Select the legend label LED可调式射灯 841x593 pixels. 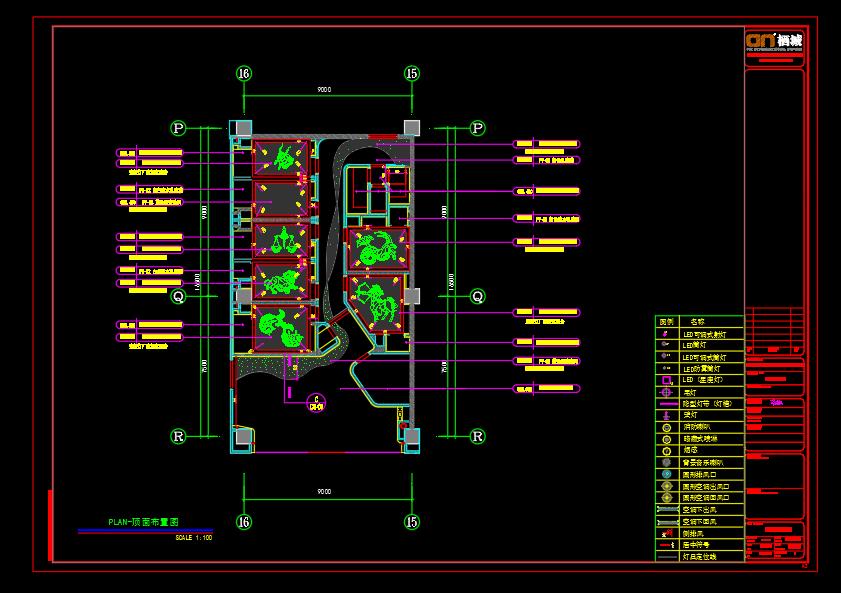pyautogui.click(x=704, y=334)
